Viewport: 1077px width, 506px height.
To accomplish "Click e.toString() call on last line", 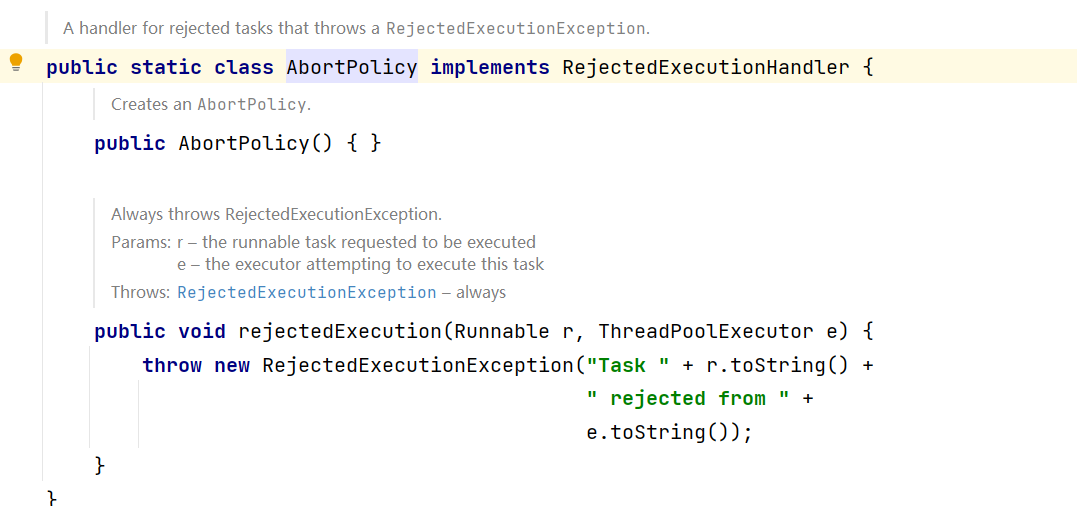I will click(x=663, y=432).
